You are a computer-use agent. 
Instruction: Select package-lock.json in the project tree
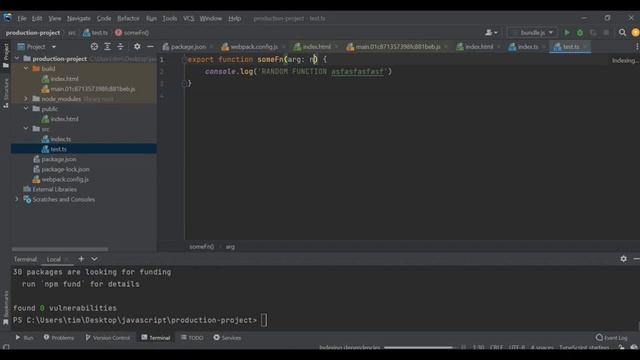pyautogui.click(x=65, y=169)
